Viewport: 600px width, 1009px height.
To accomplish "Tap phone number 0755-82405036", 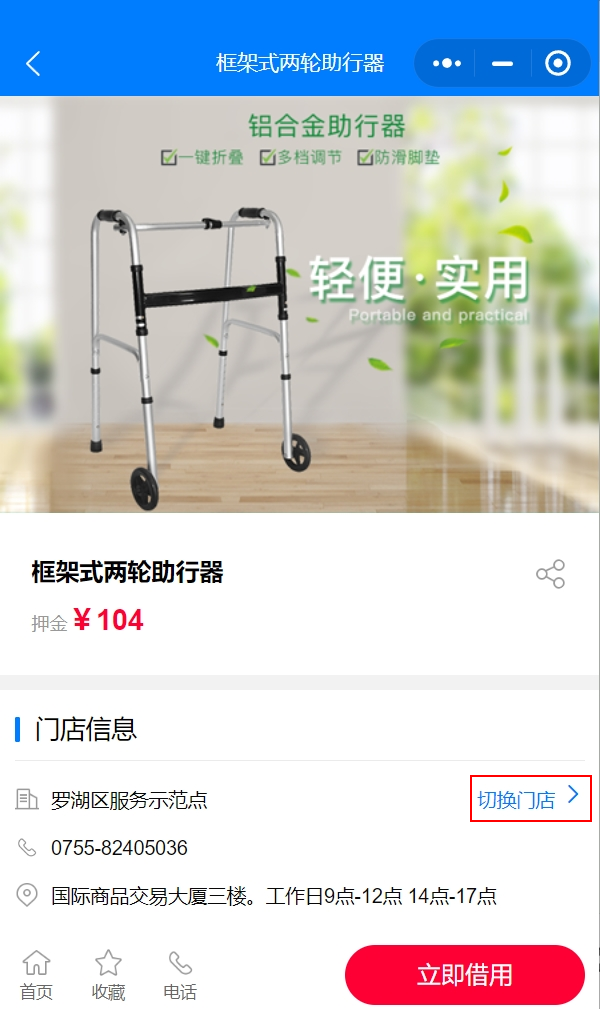I will [120, 847].
